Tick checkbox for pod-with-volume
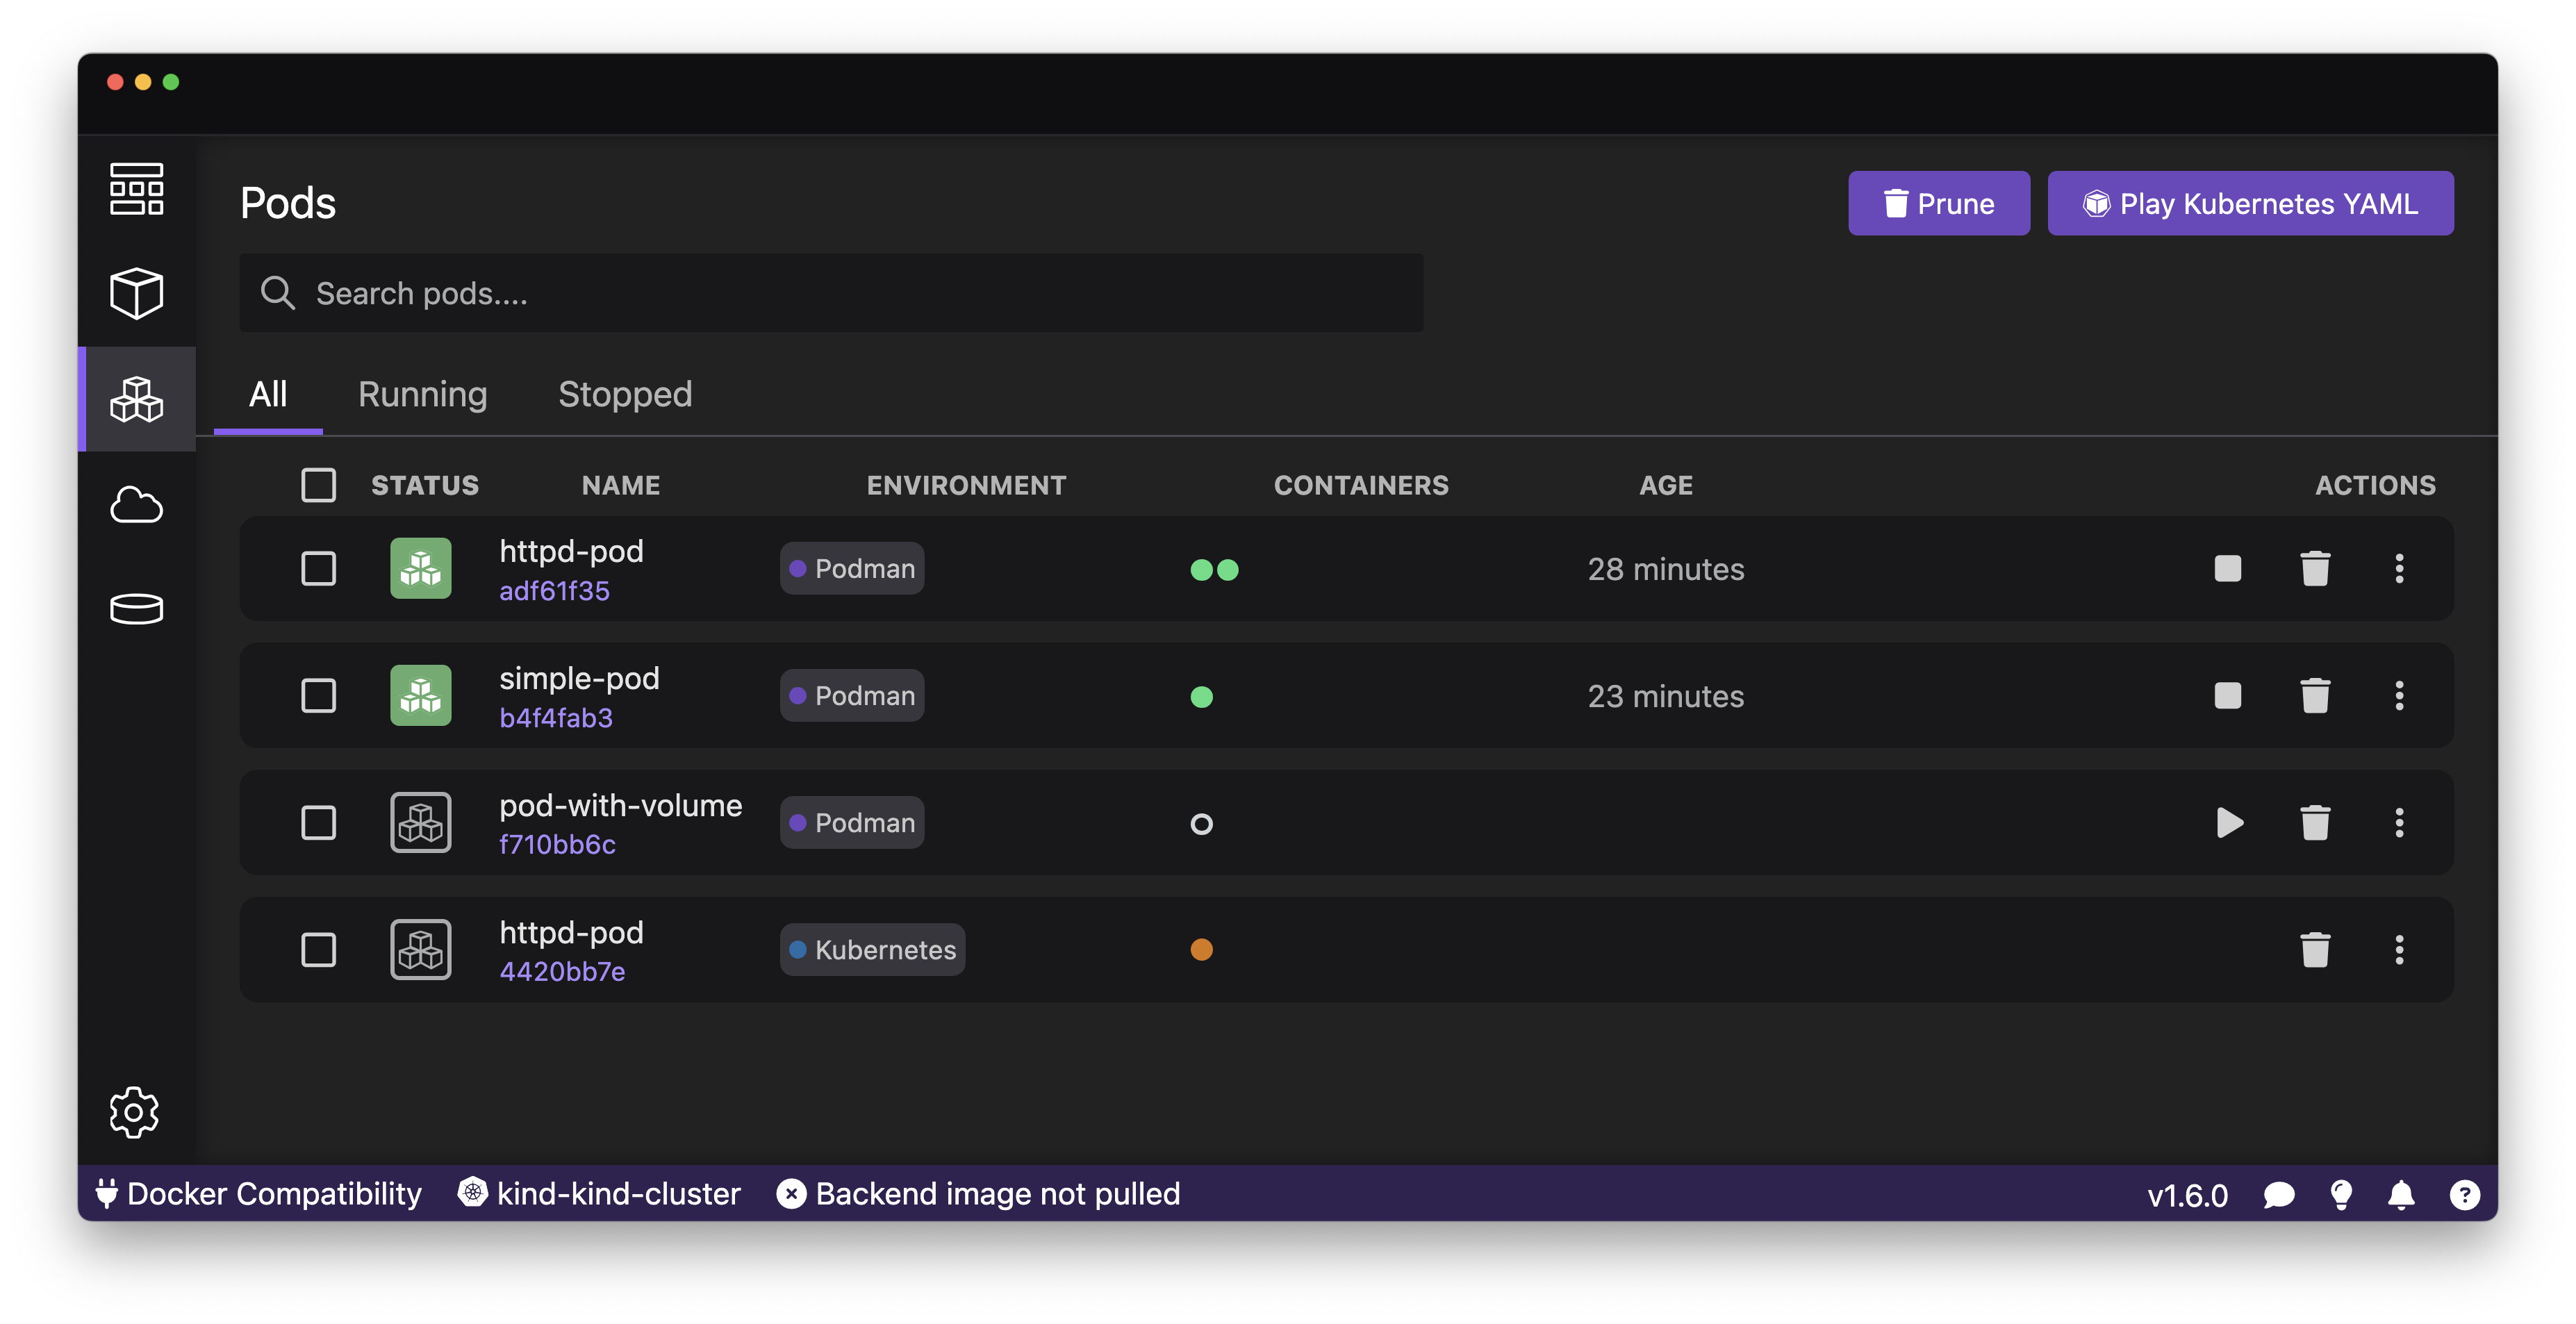This screenshot has width=2576, height=1324. click(x=319, y=823)
